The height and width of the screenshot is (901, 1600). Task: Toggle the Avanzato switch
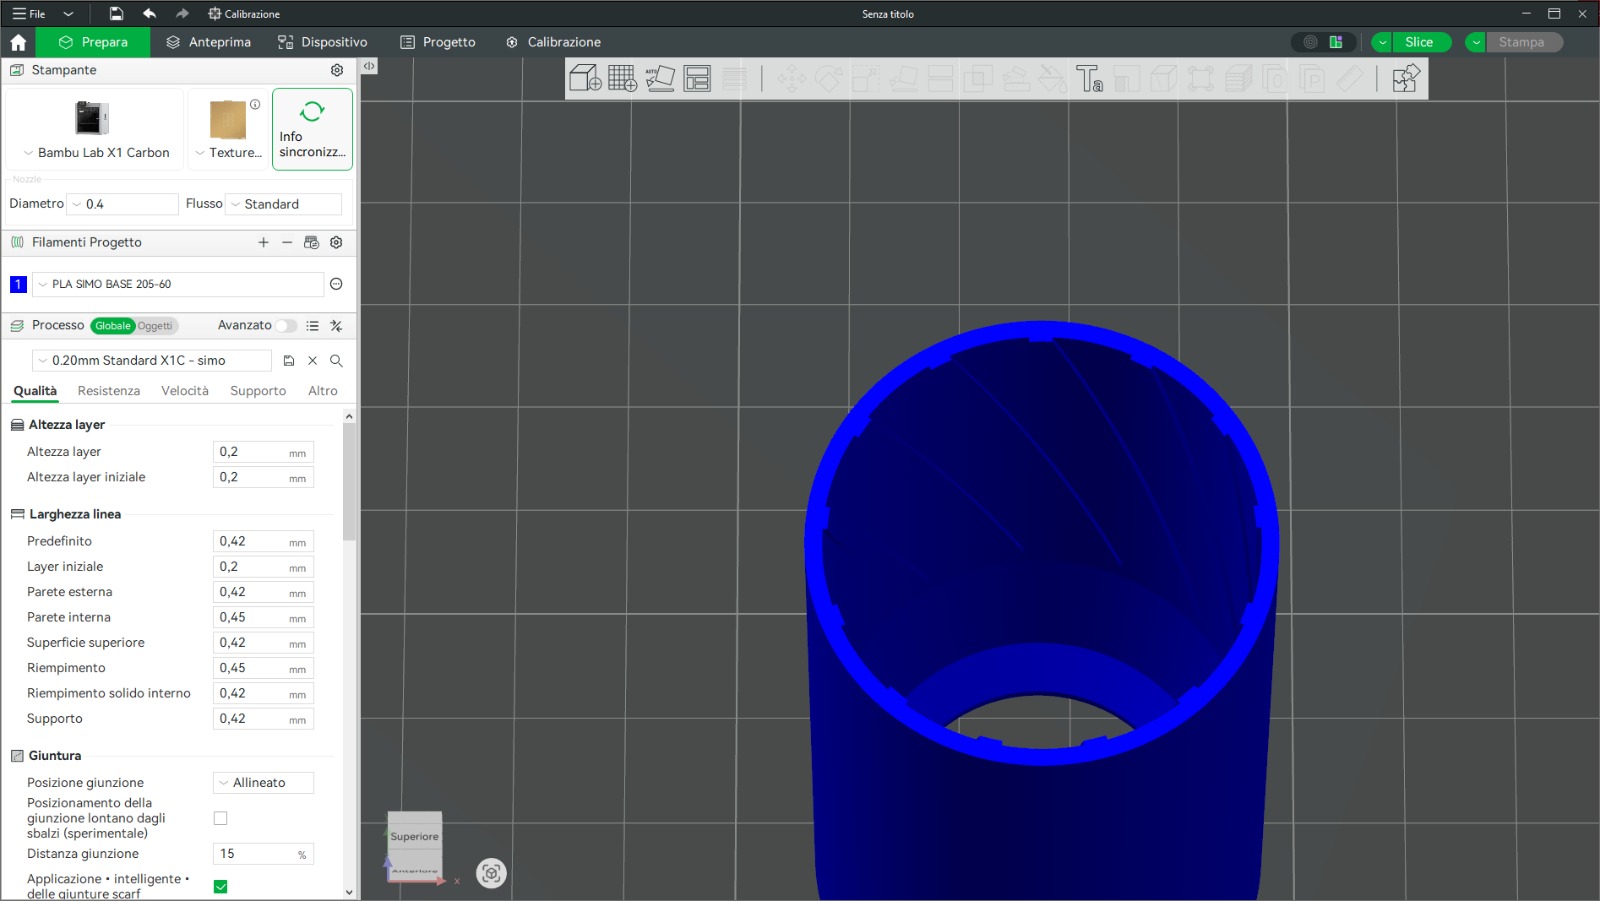point(286,326)
